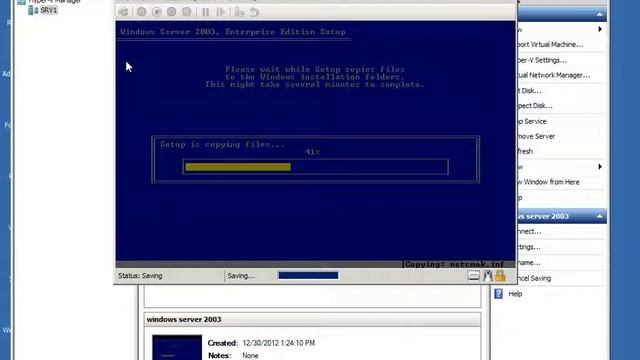Choose the Stop Service action
The image size is (640, 360).
tap(531, 121)
